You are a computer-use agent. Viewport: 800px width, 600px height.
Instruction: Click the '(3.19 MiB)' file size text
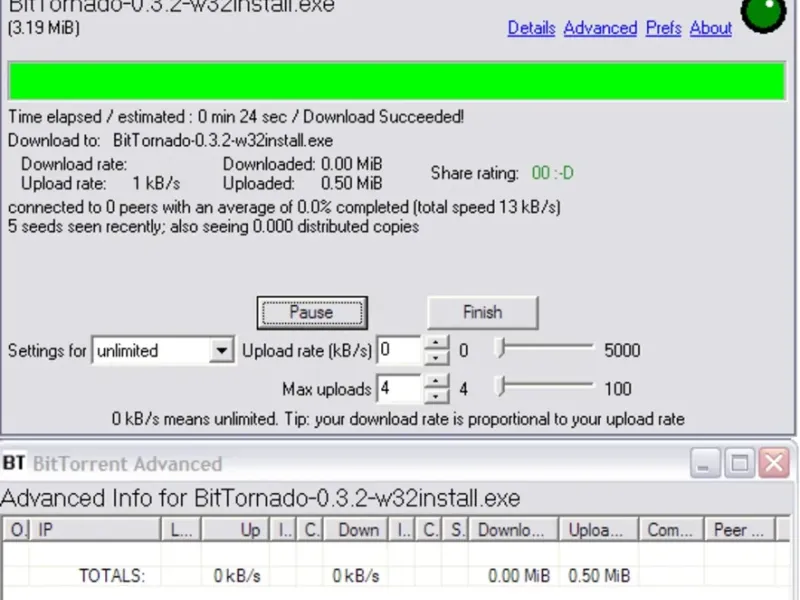(x=44, y=28)
